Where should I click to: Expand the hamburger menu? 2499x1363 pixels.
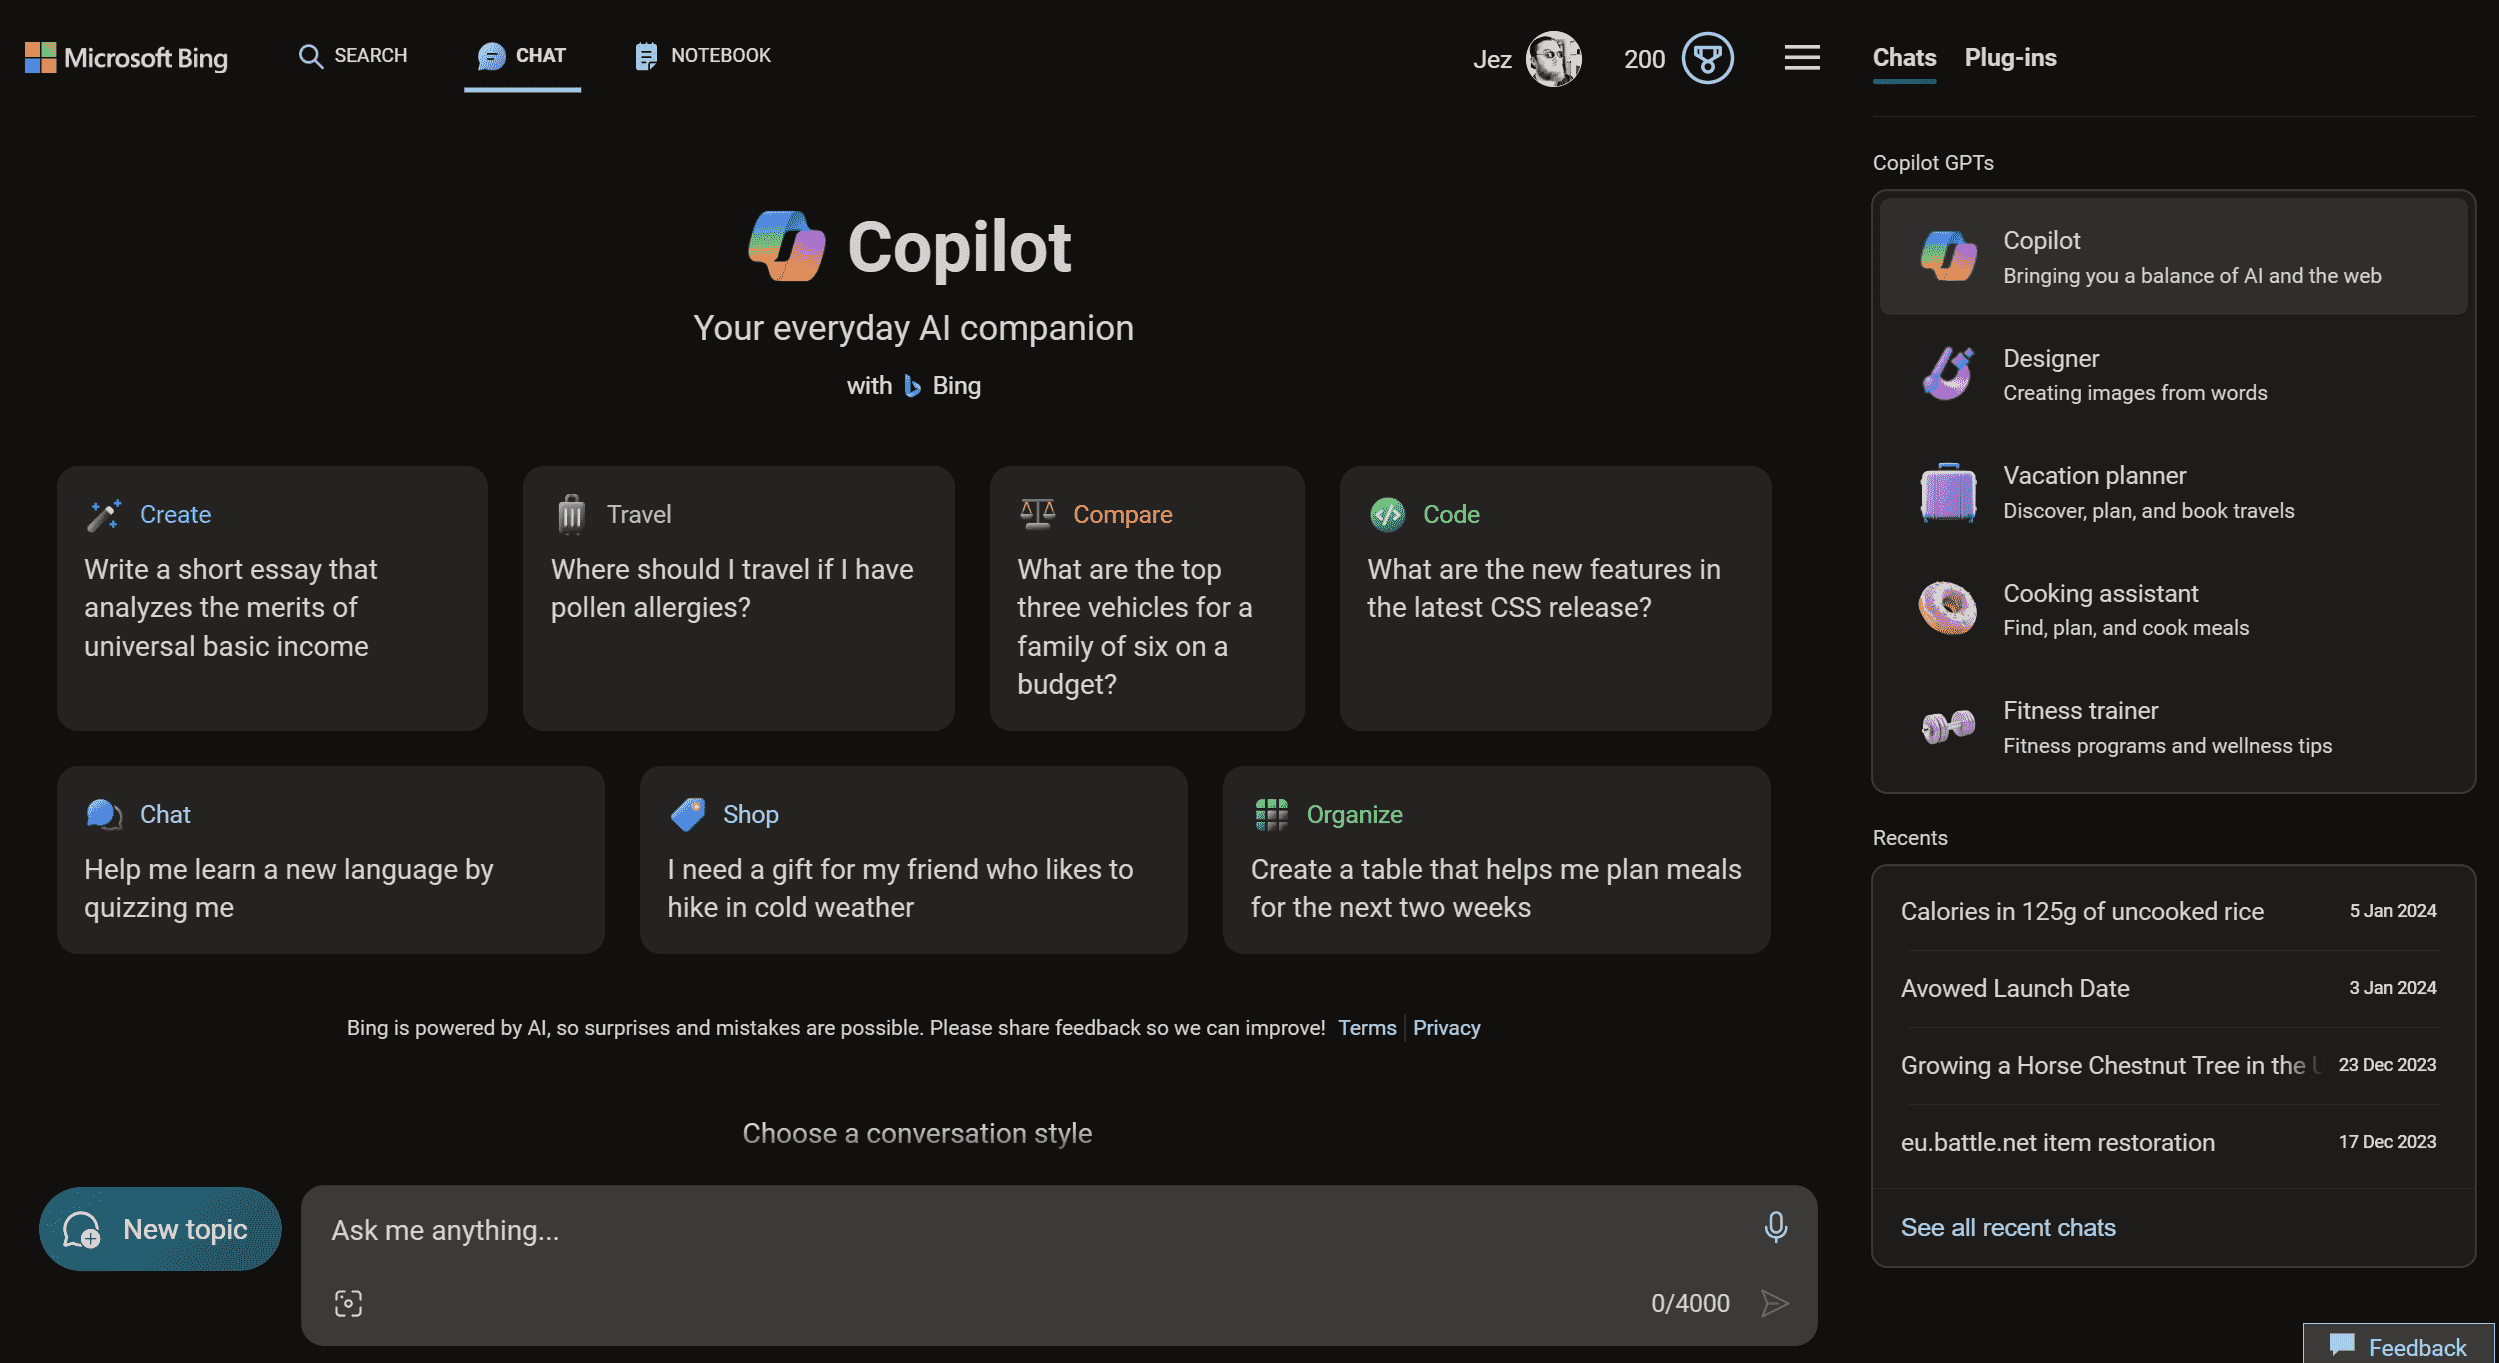click(x=1803, y=57)
